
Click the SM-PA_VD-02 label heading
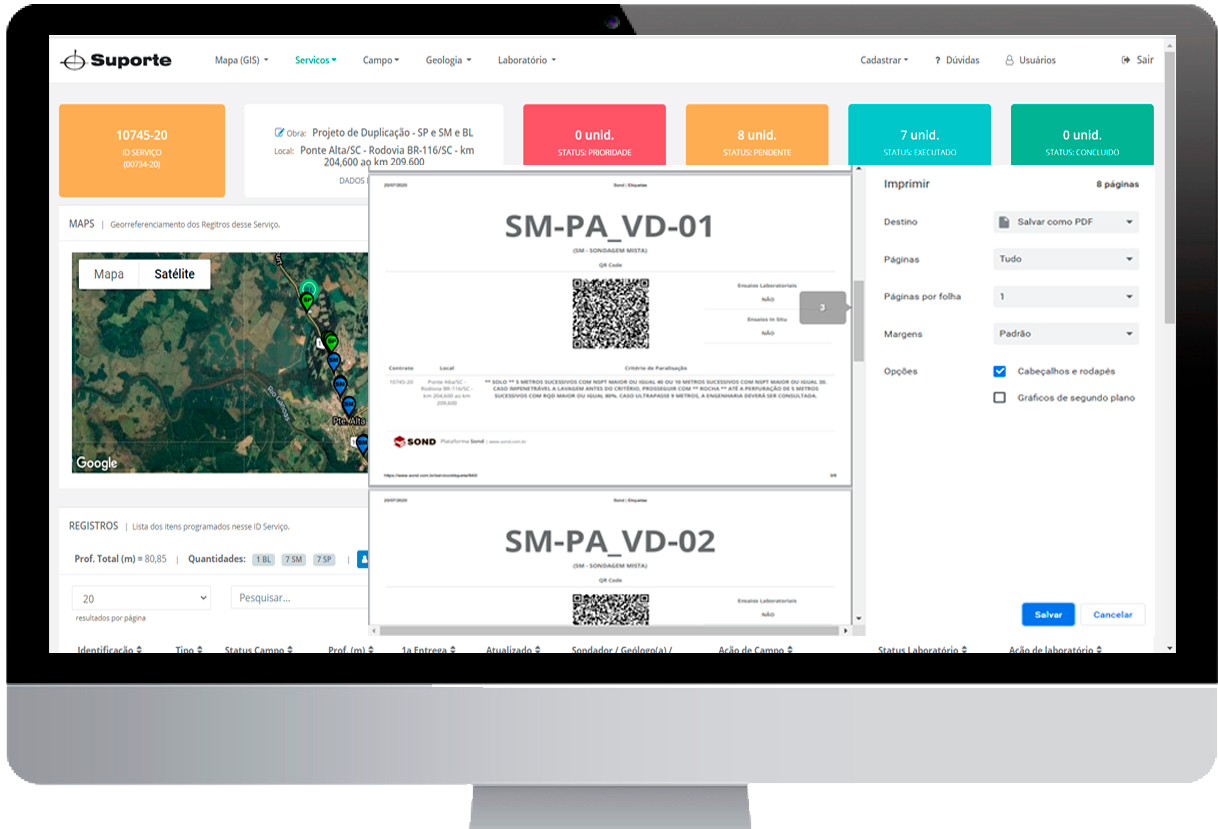[610, 541]
